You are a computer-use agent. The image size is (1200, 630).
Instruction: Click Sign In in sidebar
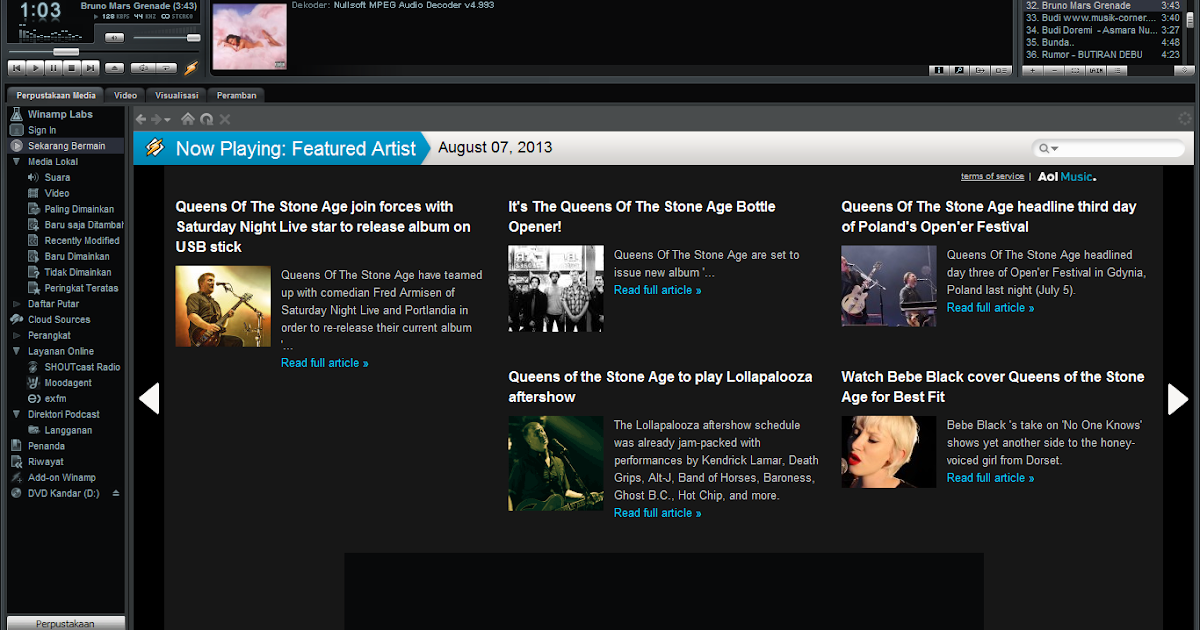(42, 130)
